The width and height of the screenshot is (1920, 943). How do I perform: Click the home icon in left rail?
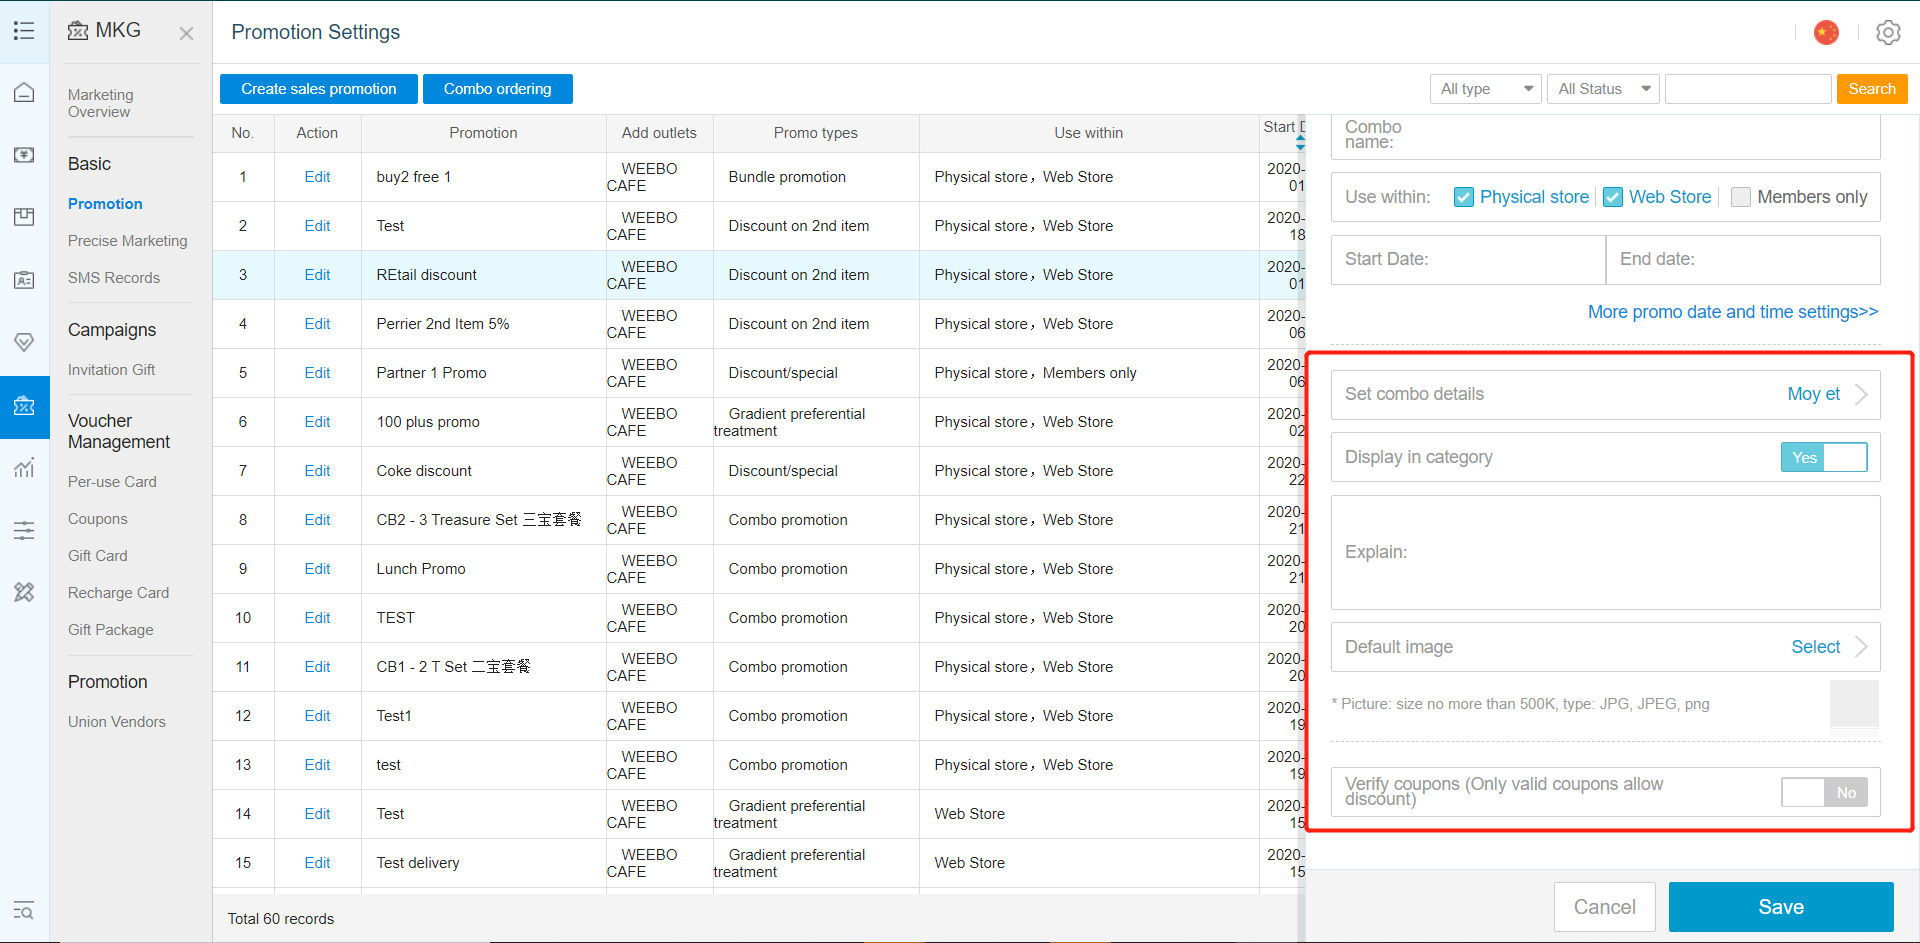tap(24, 93)
